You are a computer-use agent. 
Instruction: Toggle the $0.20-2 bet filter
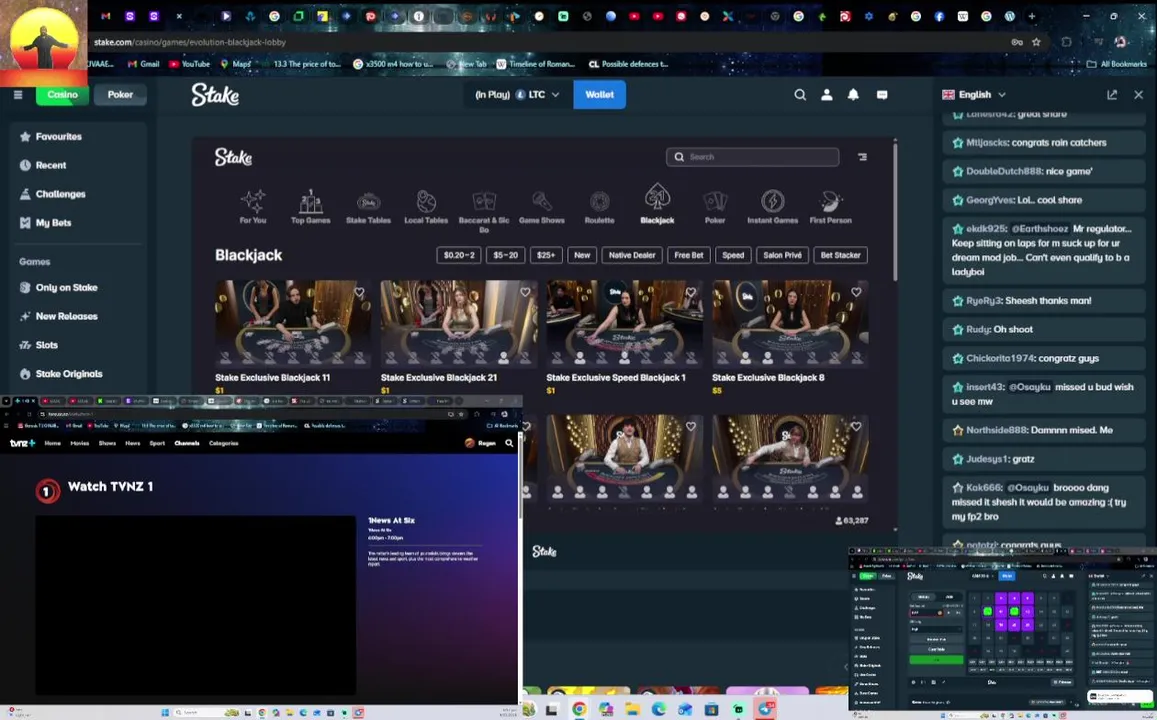point(459,255)
